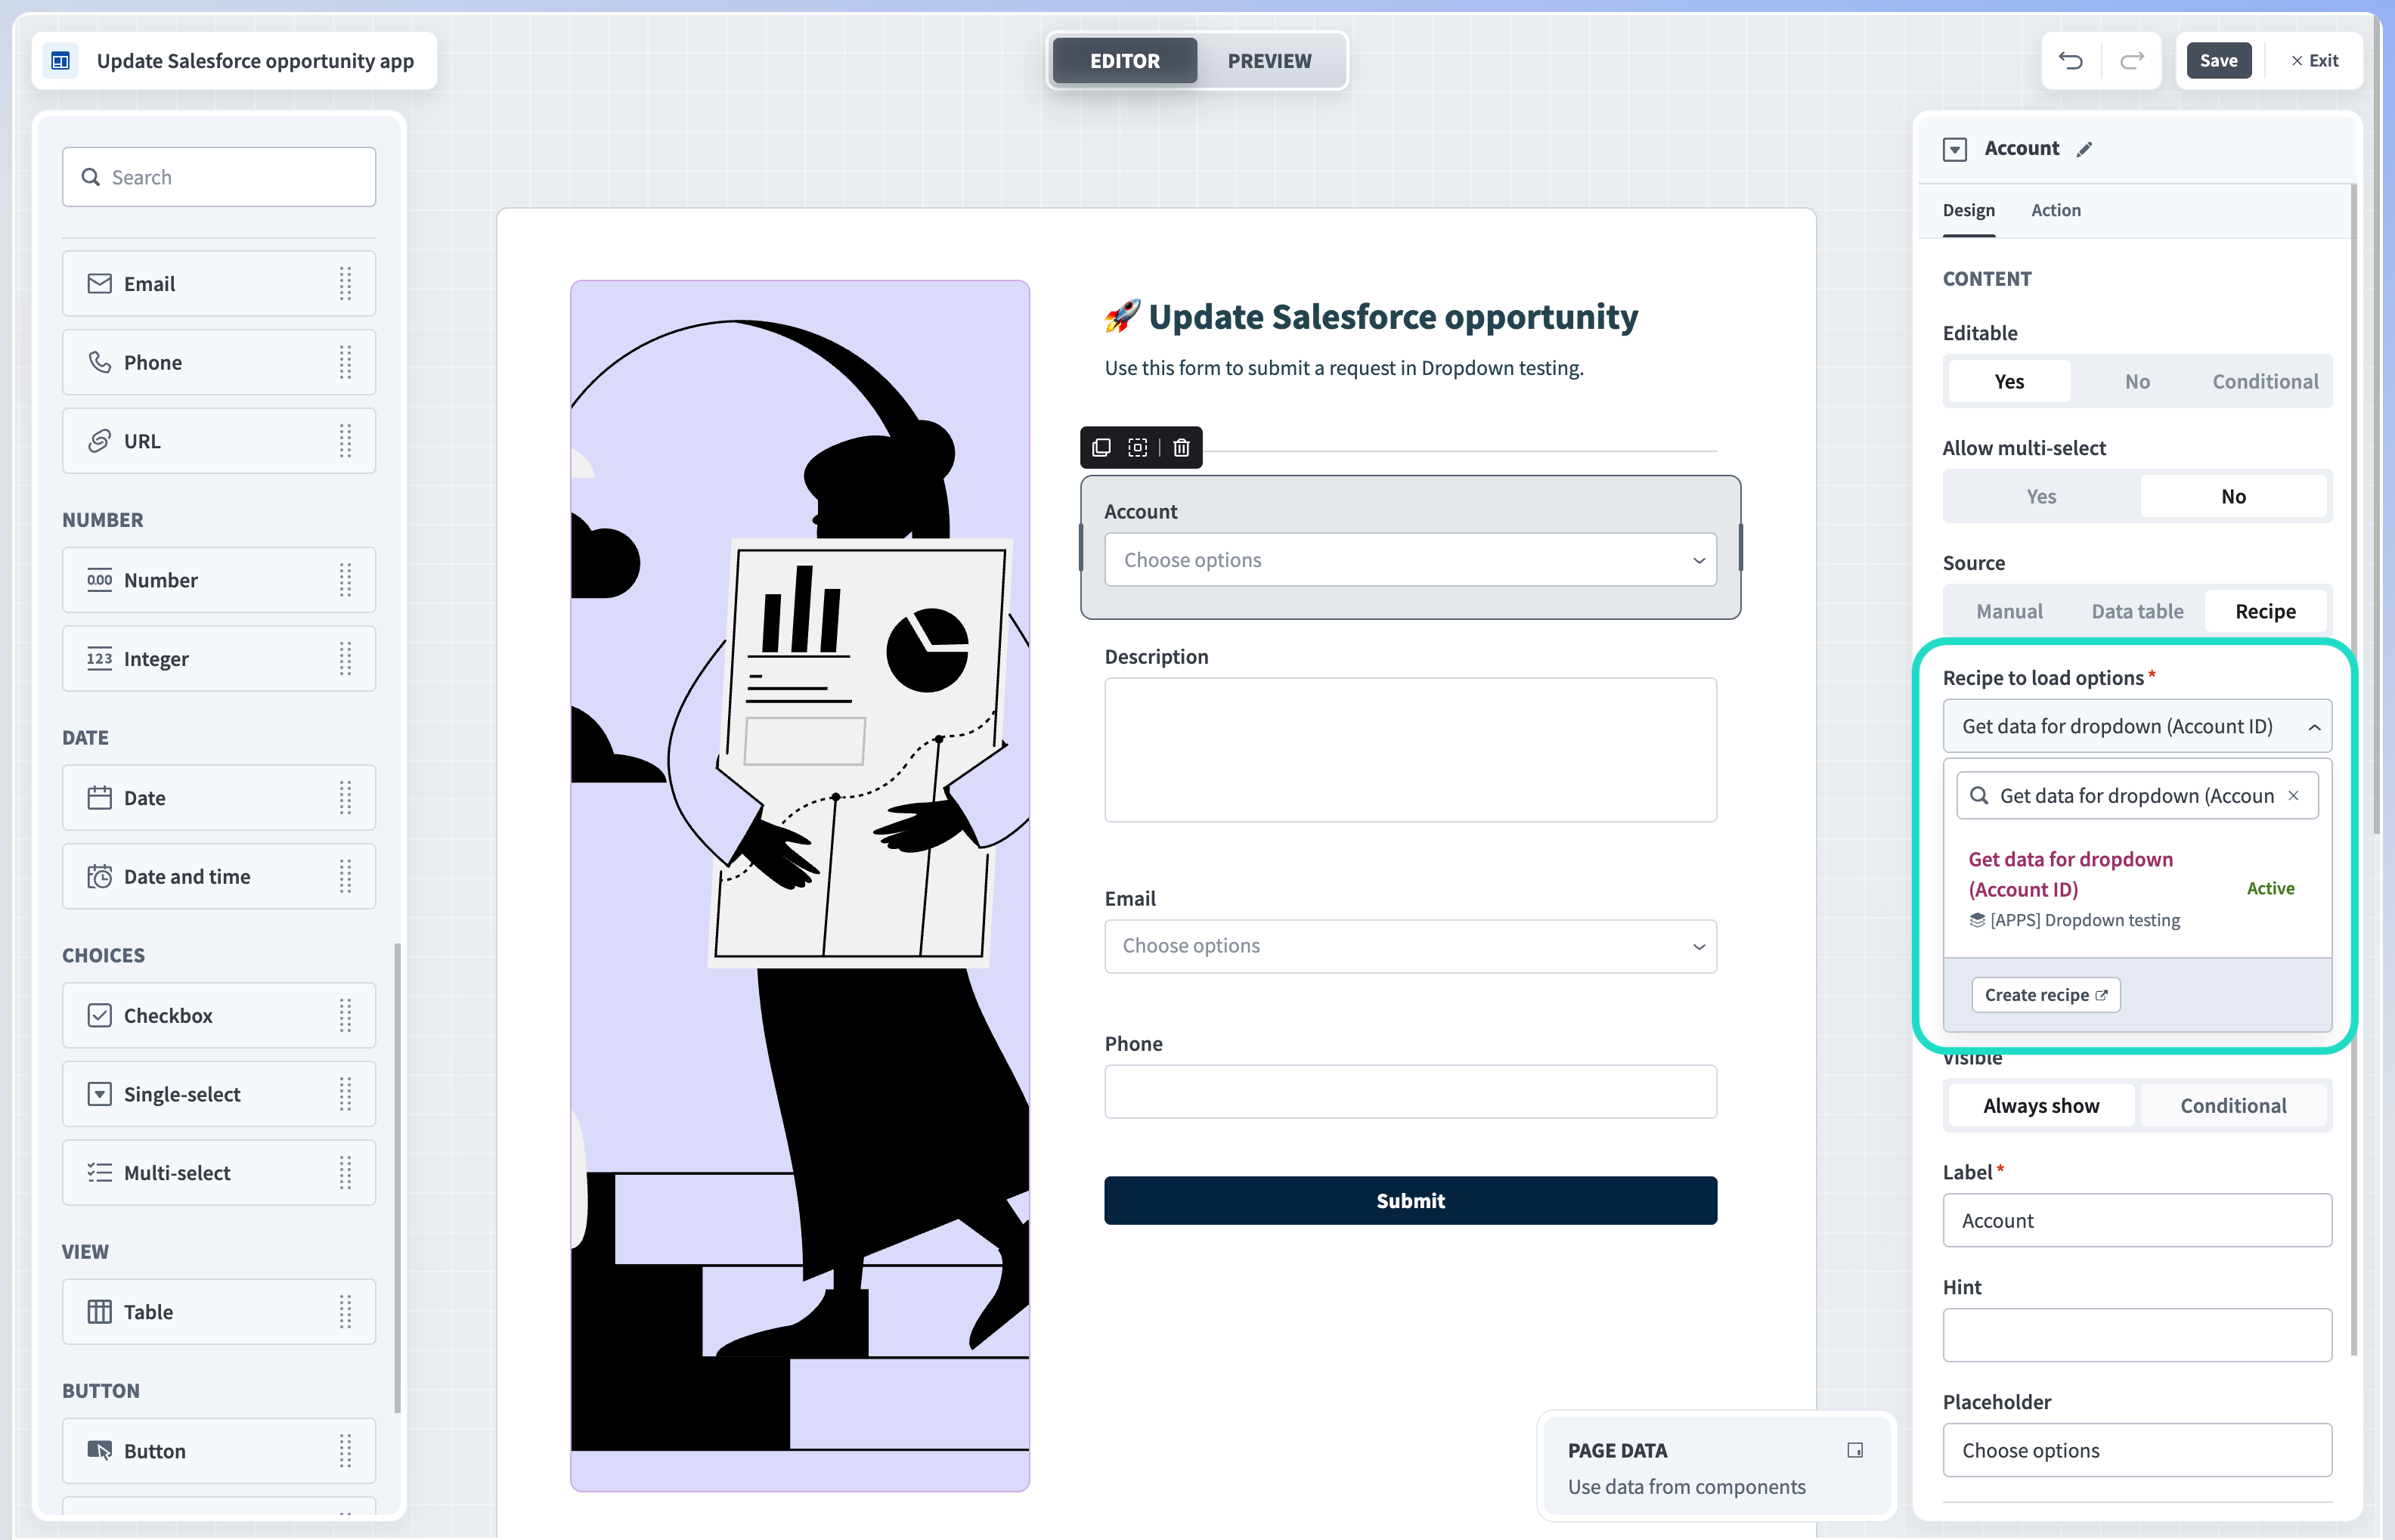Click the Use data from components text
Viewport: 2395px width, 1540px height.
click(x=1686, y=1487)
